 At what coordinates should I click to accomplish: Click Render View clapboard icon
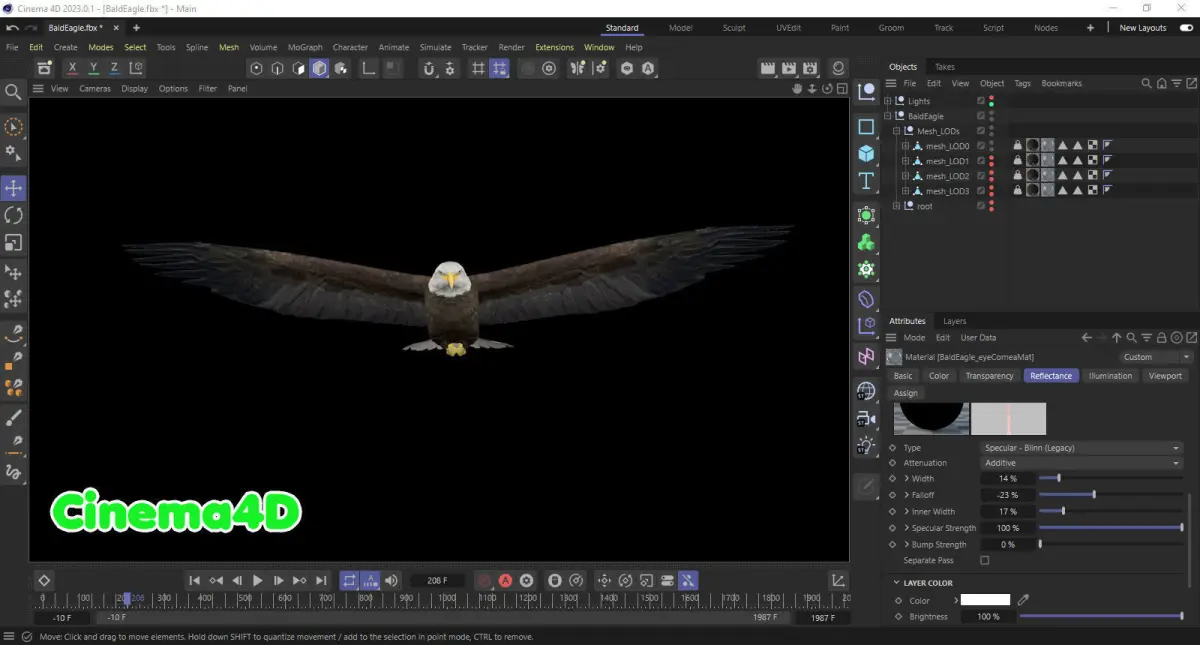point(768,68)
